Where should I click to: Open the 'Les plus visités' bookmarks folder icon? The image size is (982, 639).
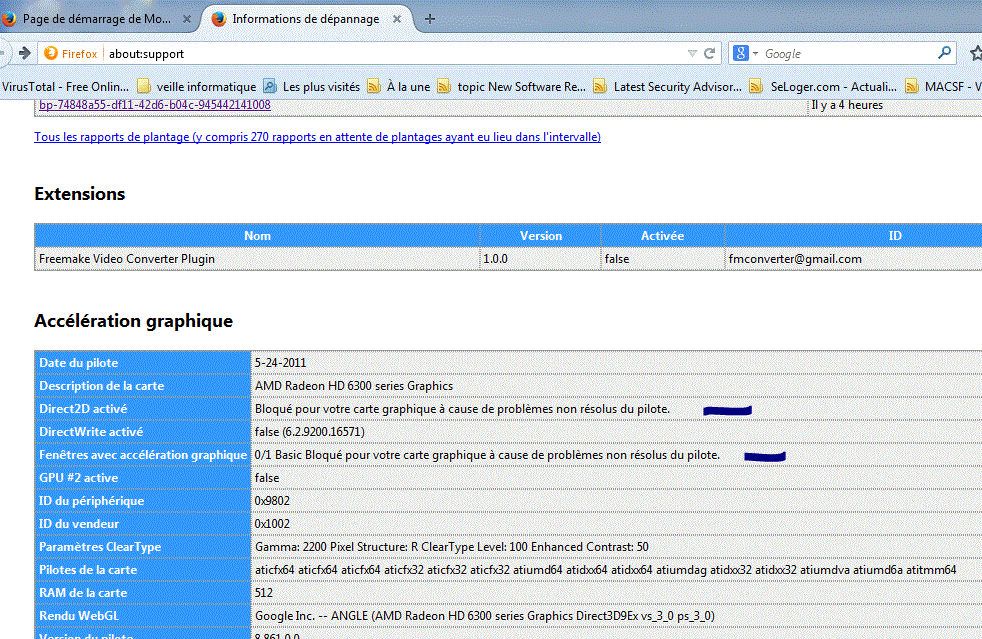[270, 86]
